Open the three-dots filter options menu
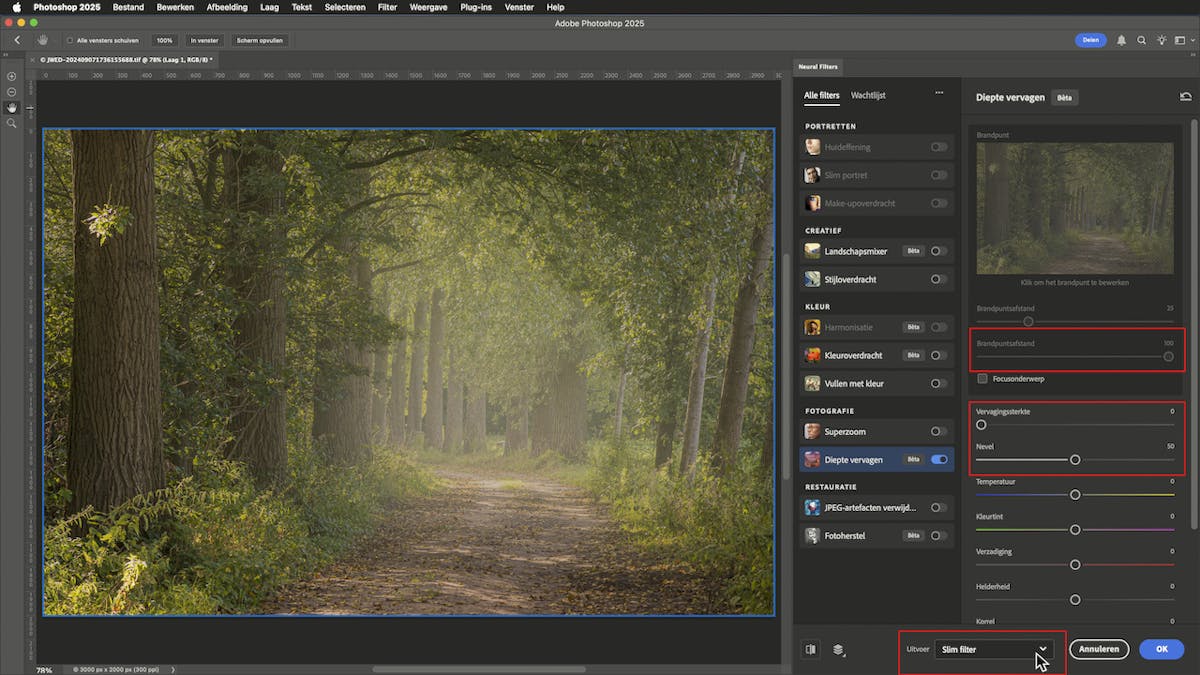The image size is (1200, 675). click(939, 93)
